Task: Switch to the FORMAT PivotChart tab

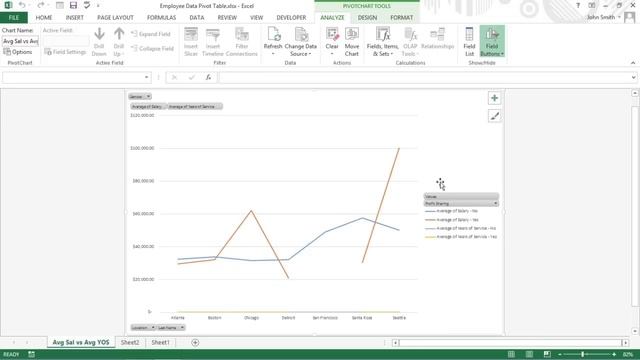Action: pos(402,18)
